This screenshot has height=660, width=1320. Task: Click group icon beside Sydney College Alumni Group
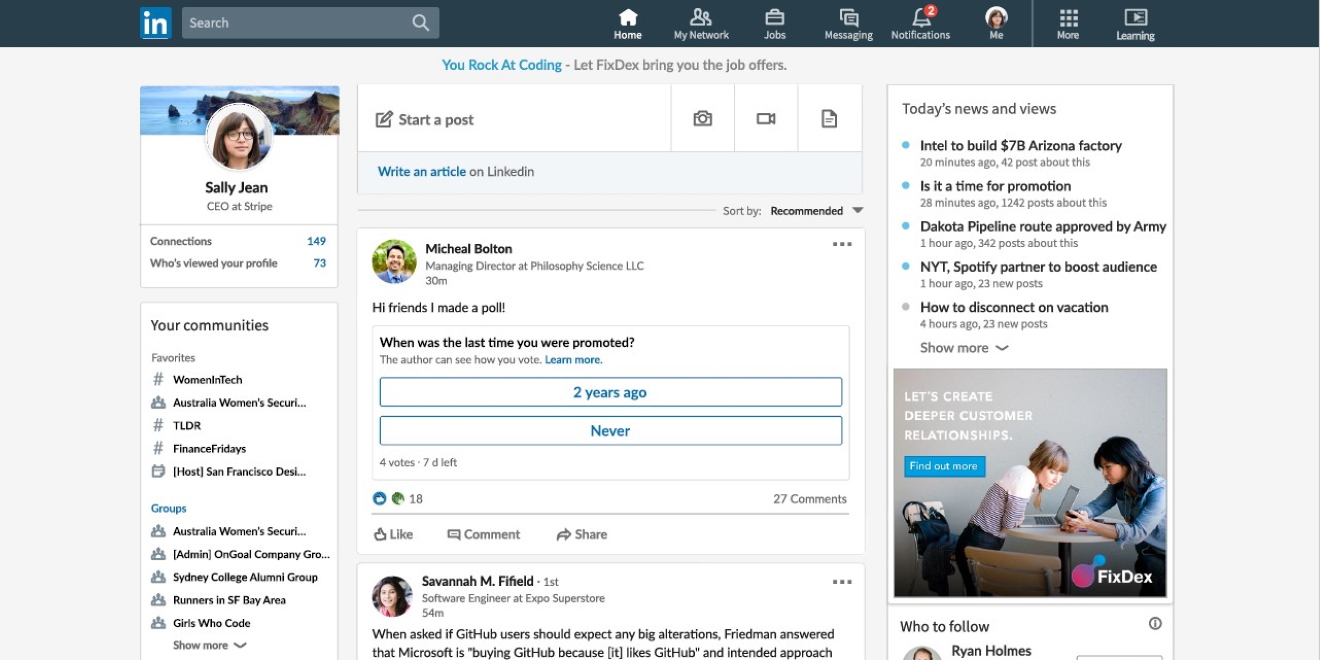coord(158,577)
